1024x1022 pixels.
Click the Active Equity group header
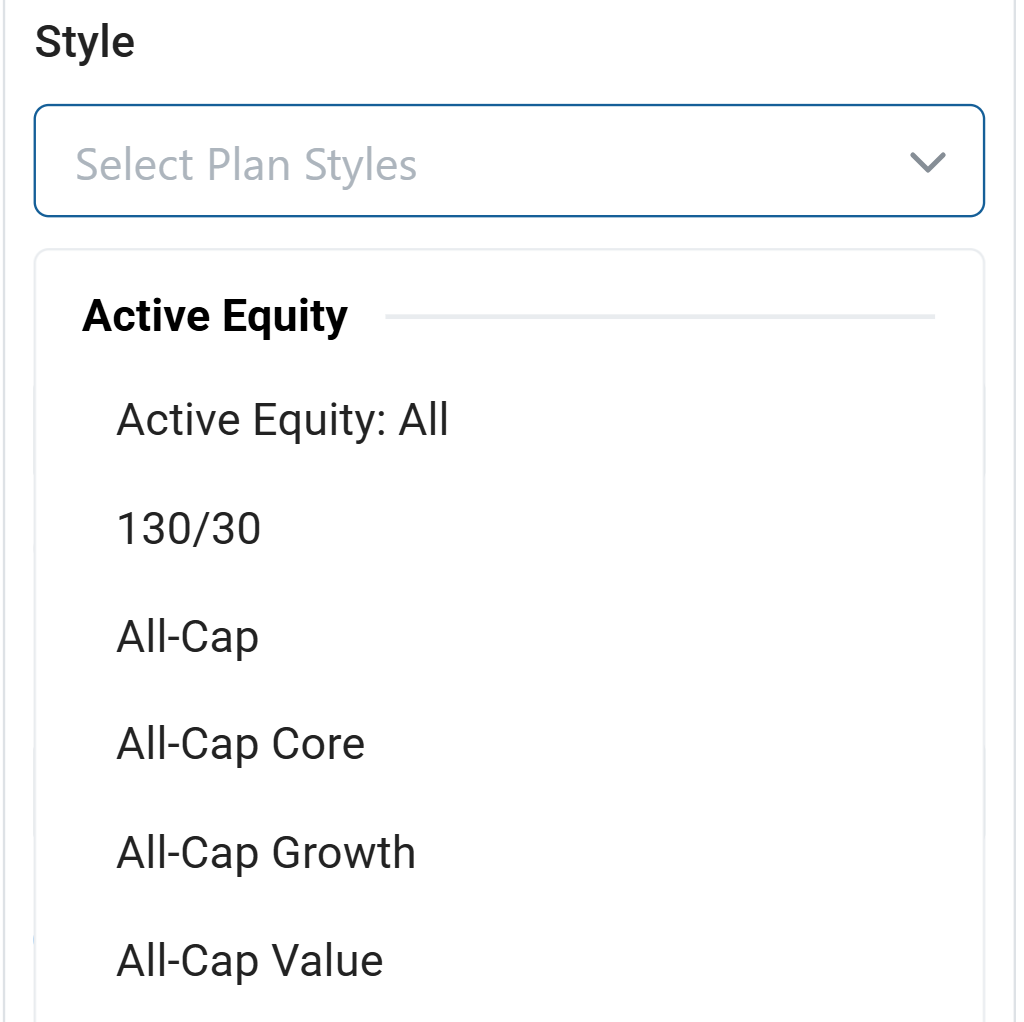tap(215, 317)
